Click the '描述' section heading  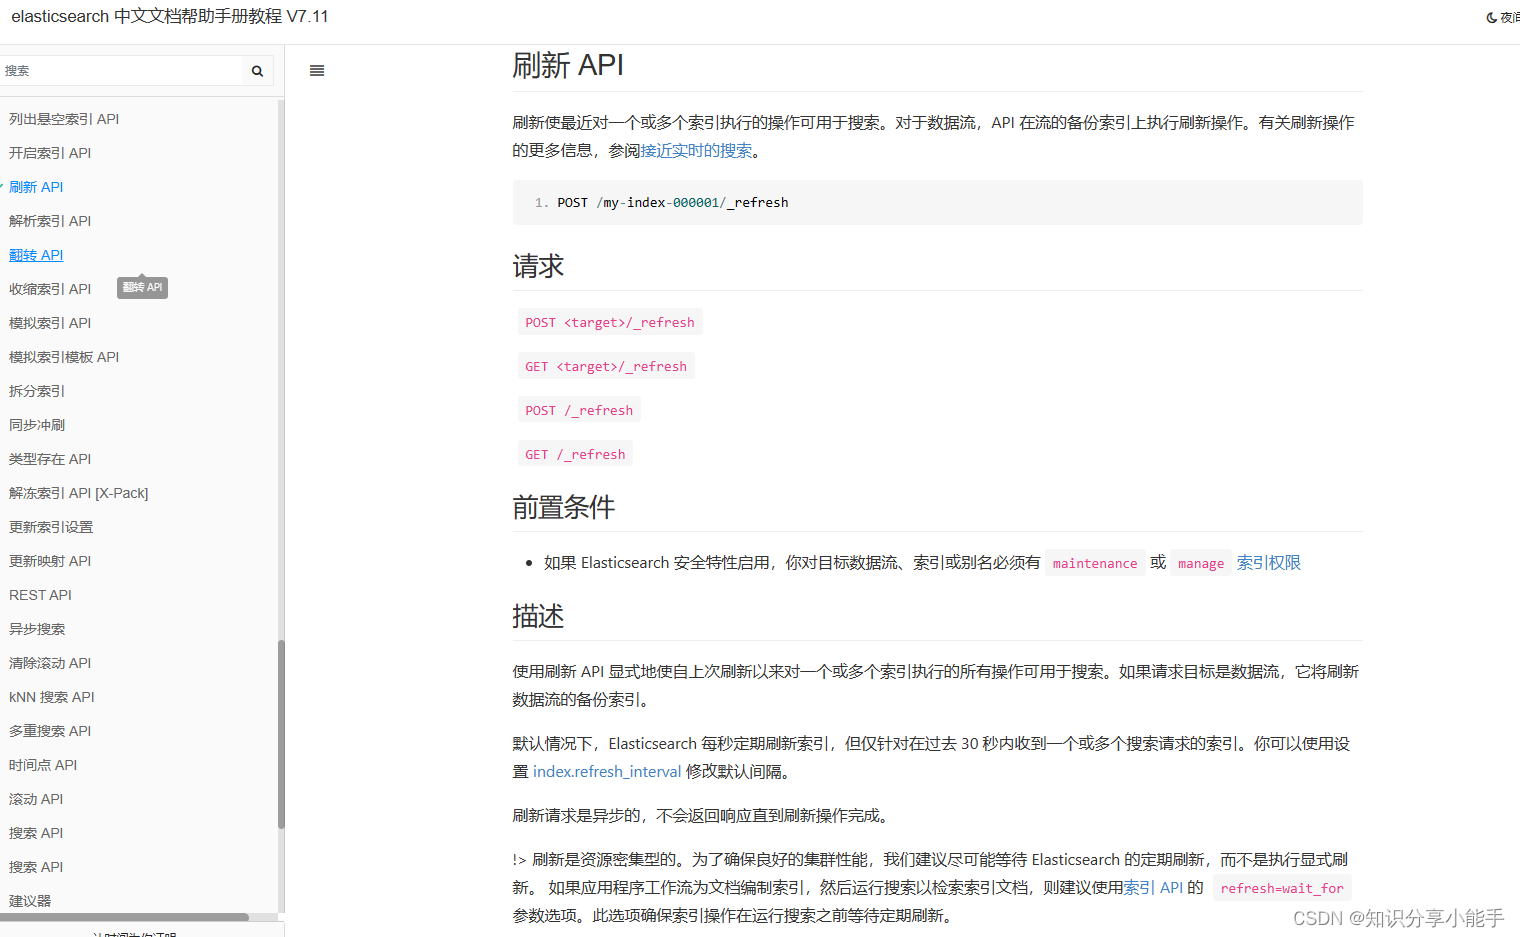click(x=539, y=616)
